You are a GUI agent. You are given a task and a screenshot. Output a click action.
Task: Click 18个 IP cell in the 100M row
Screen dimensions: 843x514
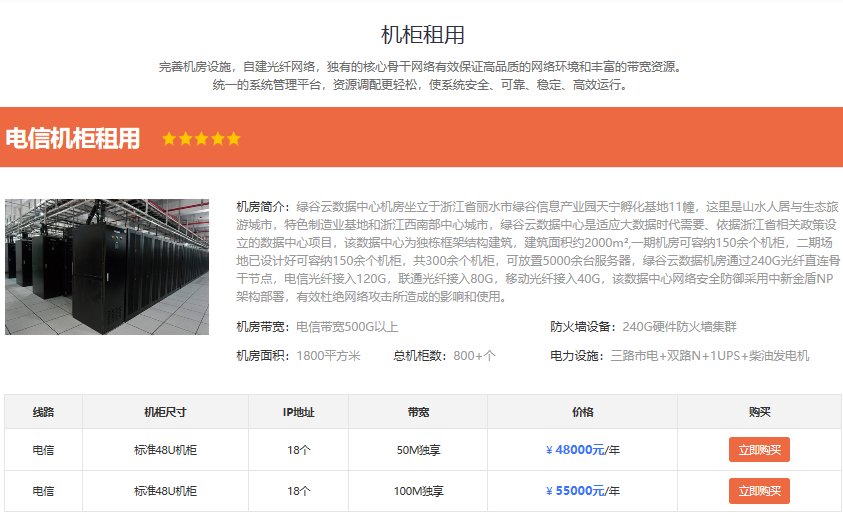(x=298, y=491)
